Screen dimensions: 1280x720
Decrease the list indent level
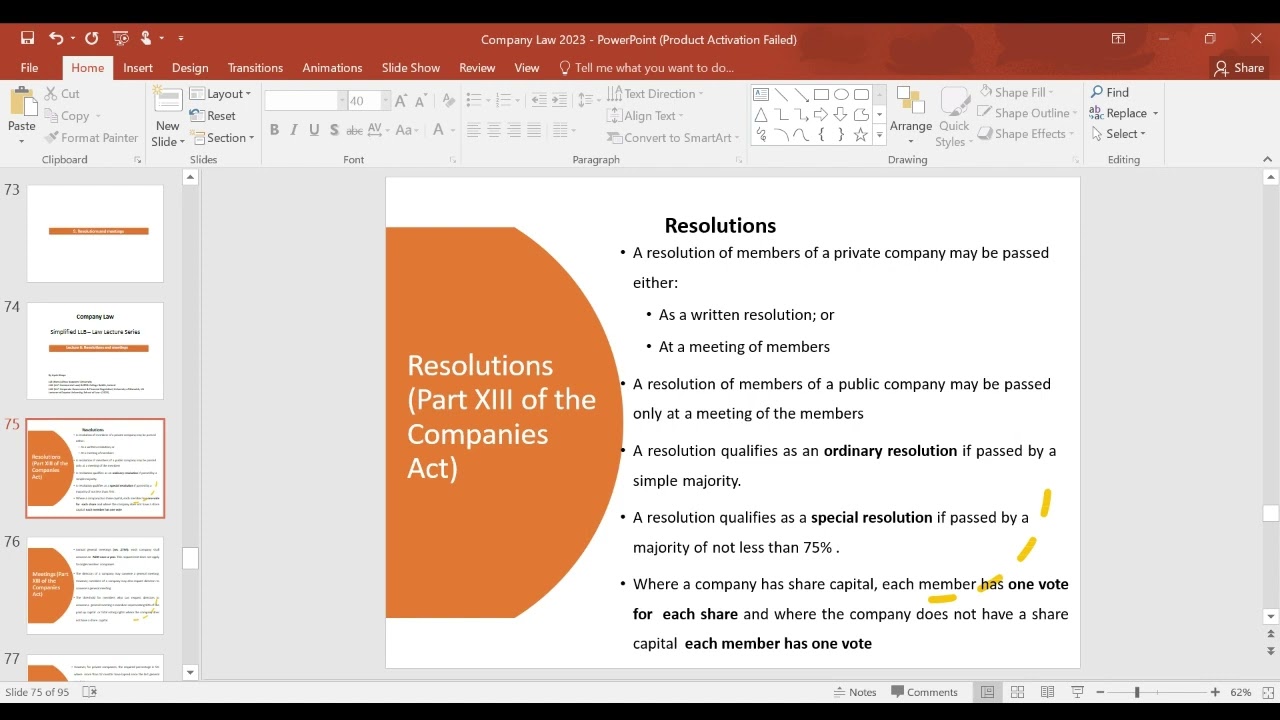pos(539,100)
